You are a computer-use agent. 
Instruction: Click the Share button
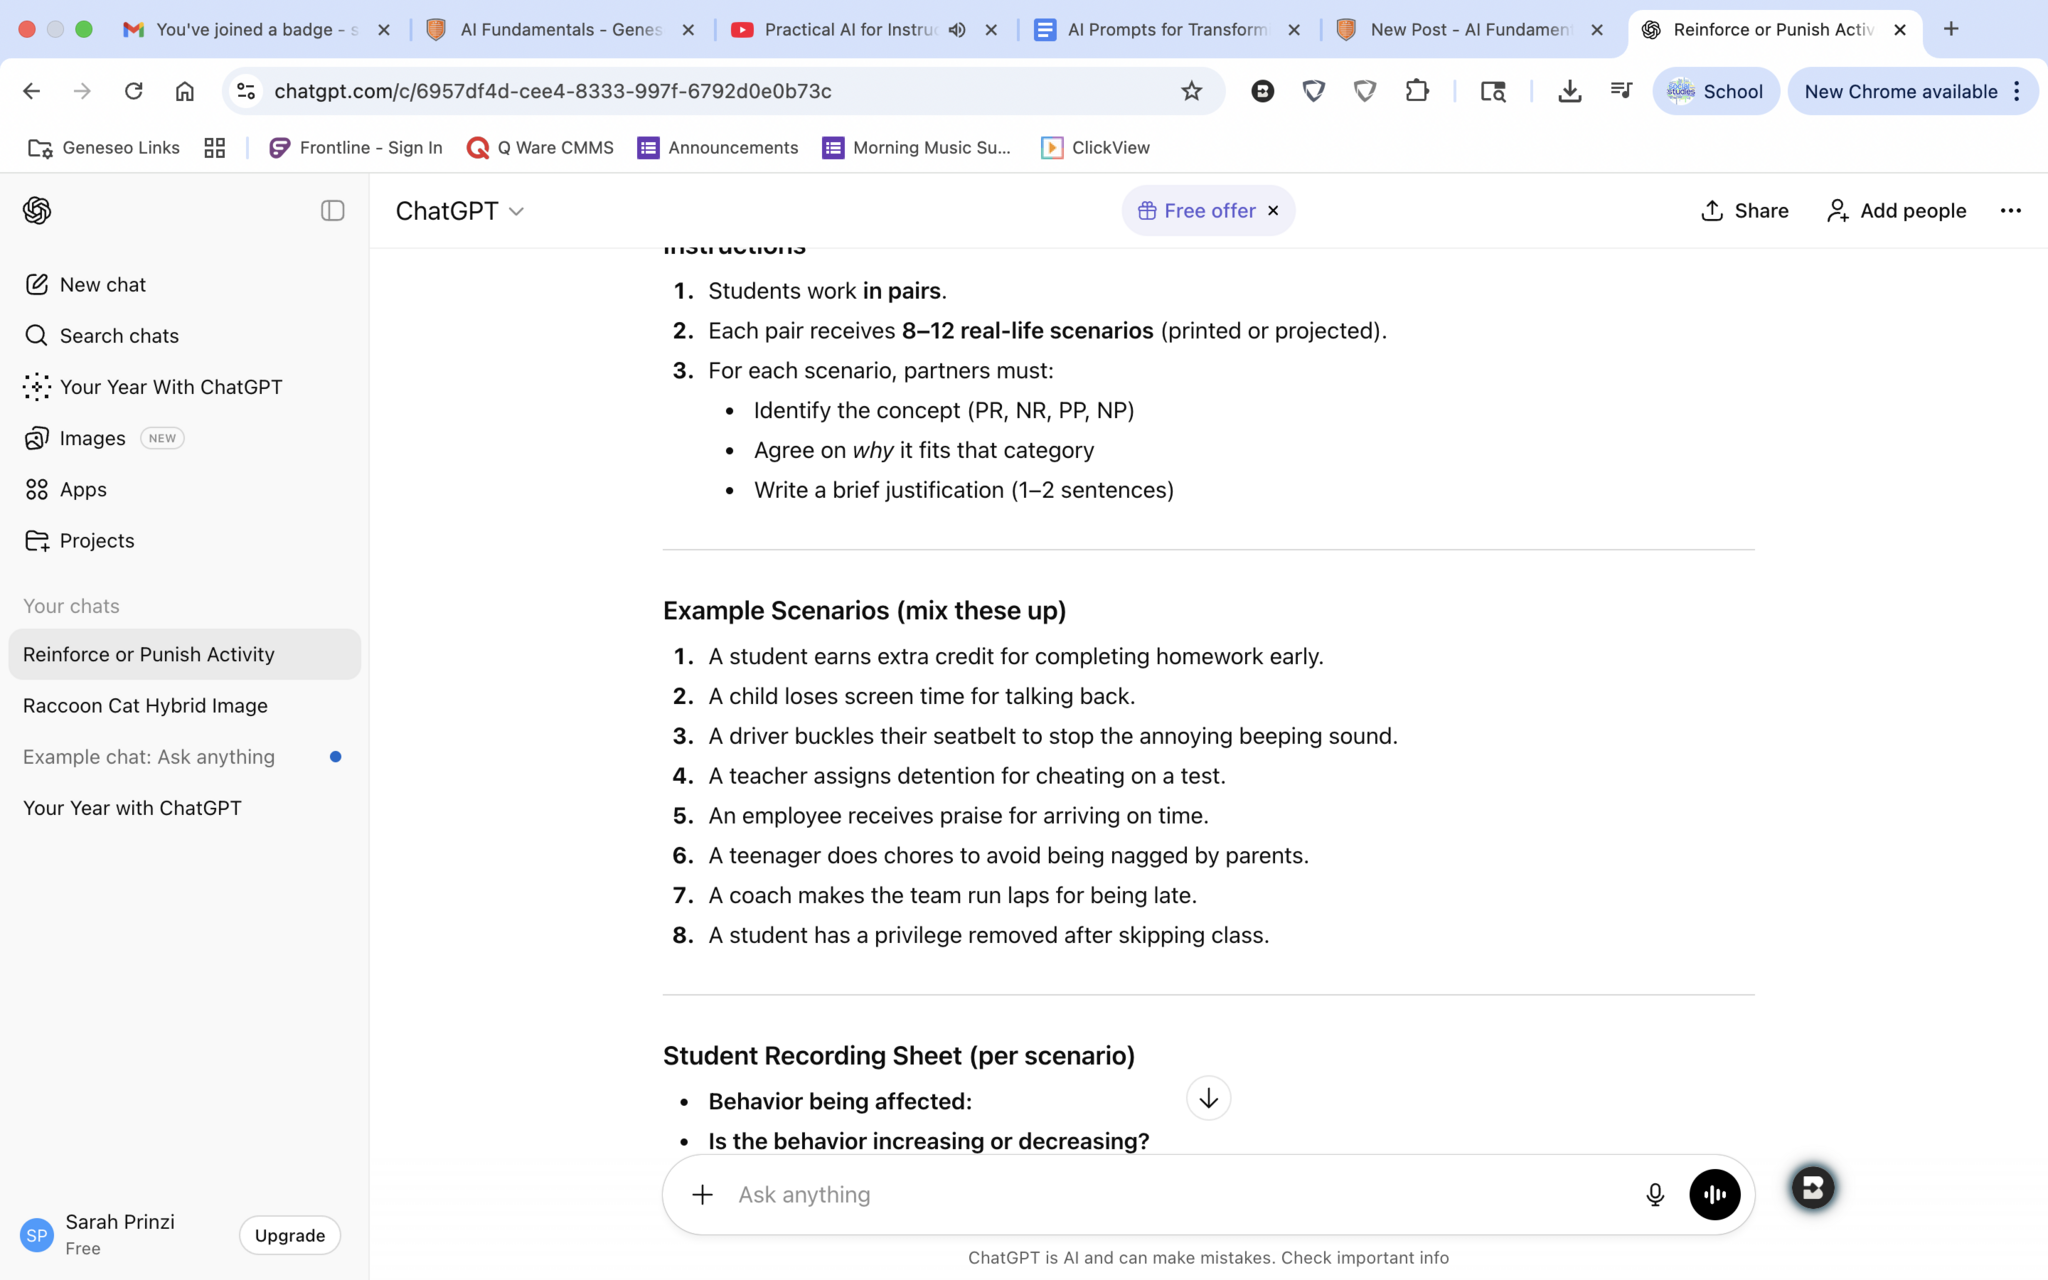pyautogui.click(x=1745, y=211)
